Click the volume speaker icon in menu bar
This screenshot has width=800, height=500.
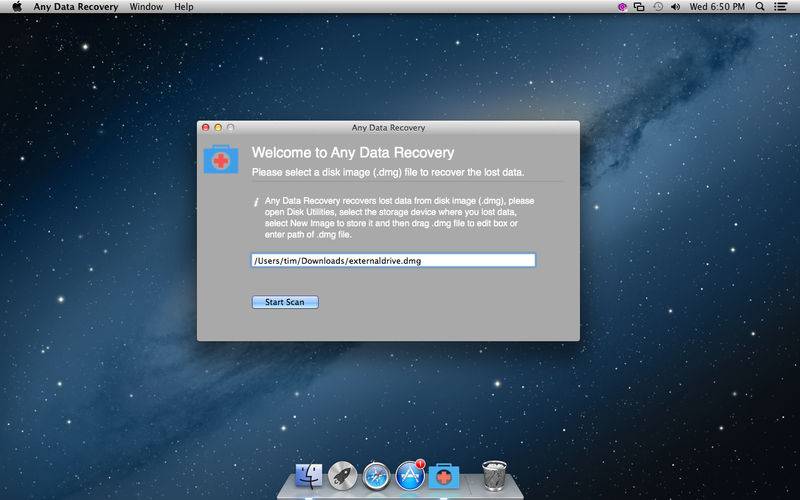[676, 7]
